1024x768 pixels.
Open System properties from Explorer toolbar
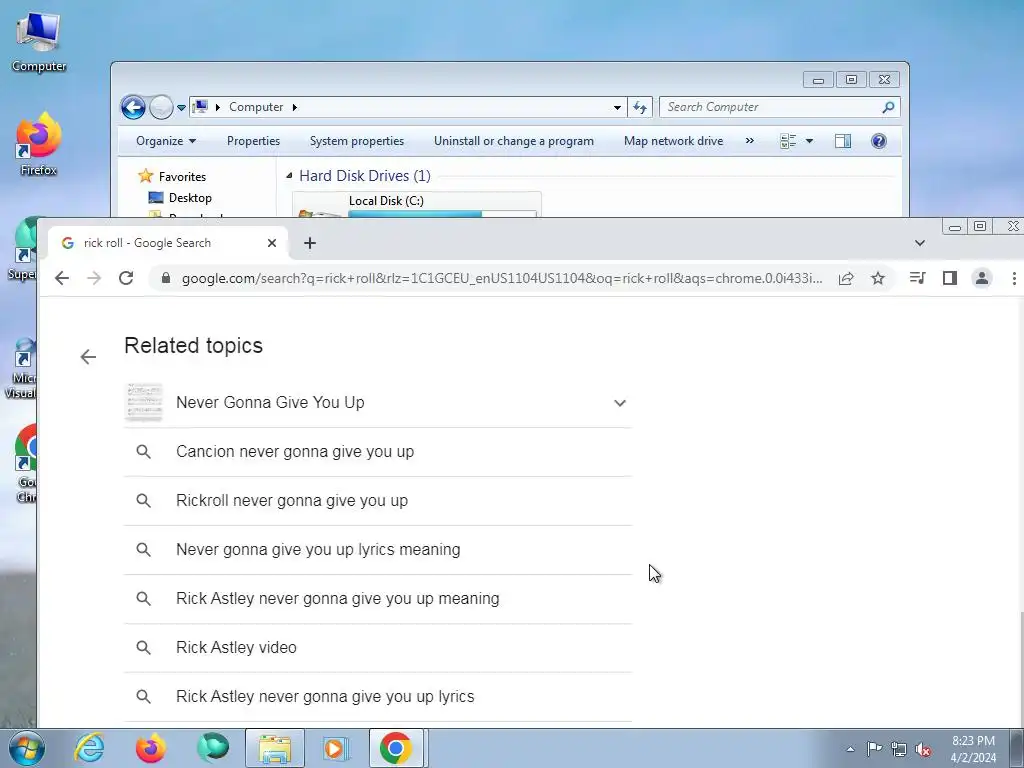tap(357, 141)
